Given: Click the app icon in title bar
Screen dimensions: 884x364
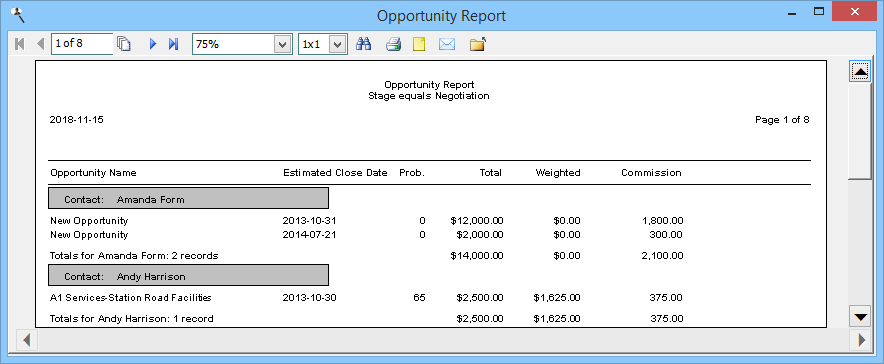Looking at the screenshot, I should [18, 15].
